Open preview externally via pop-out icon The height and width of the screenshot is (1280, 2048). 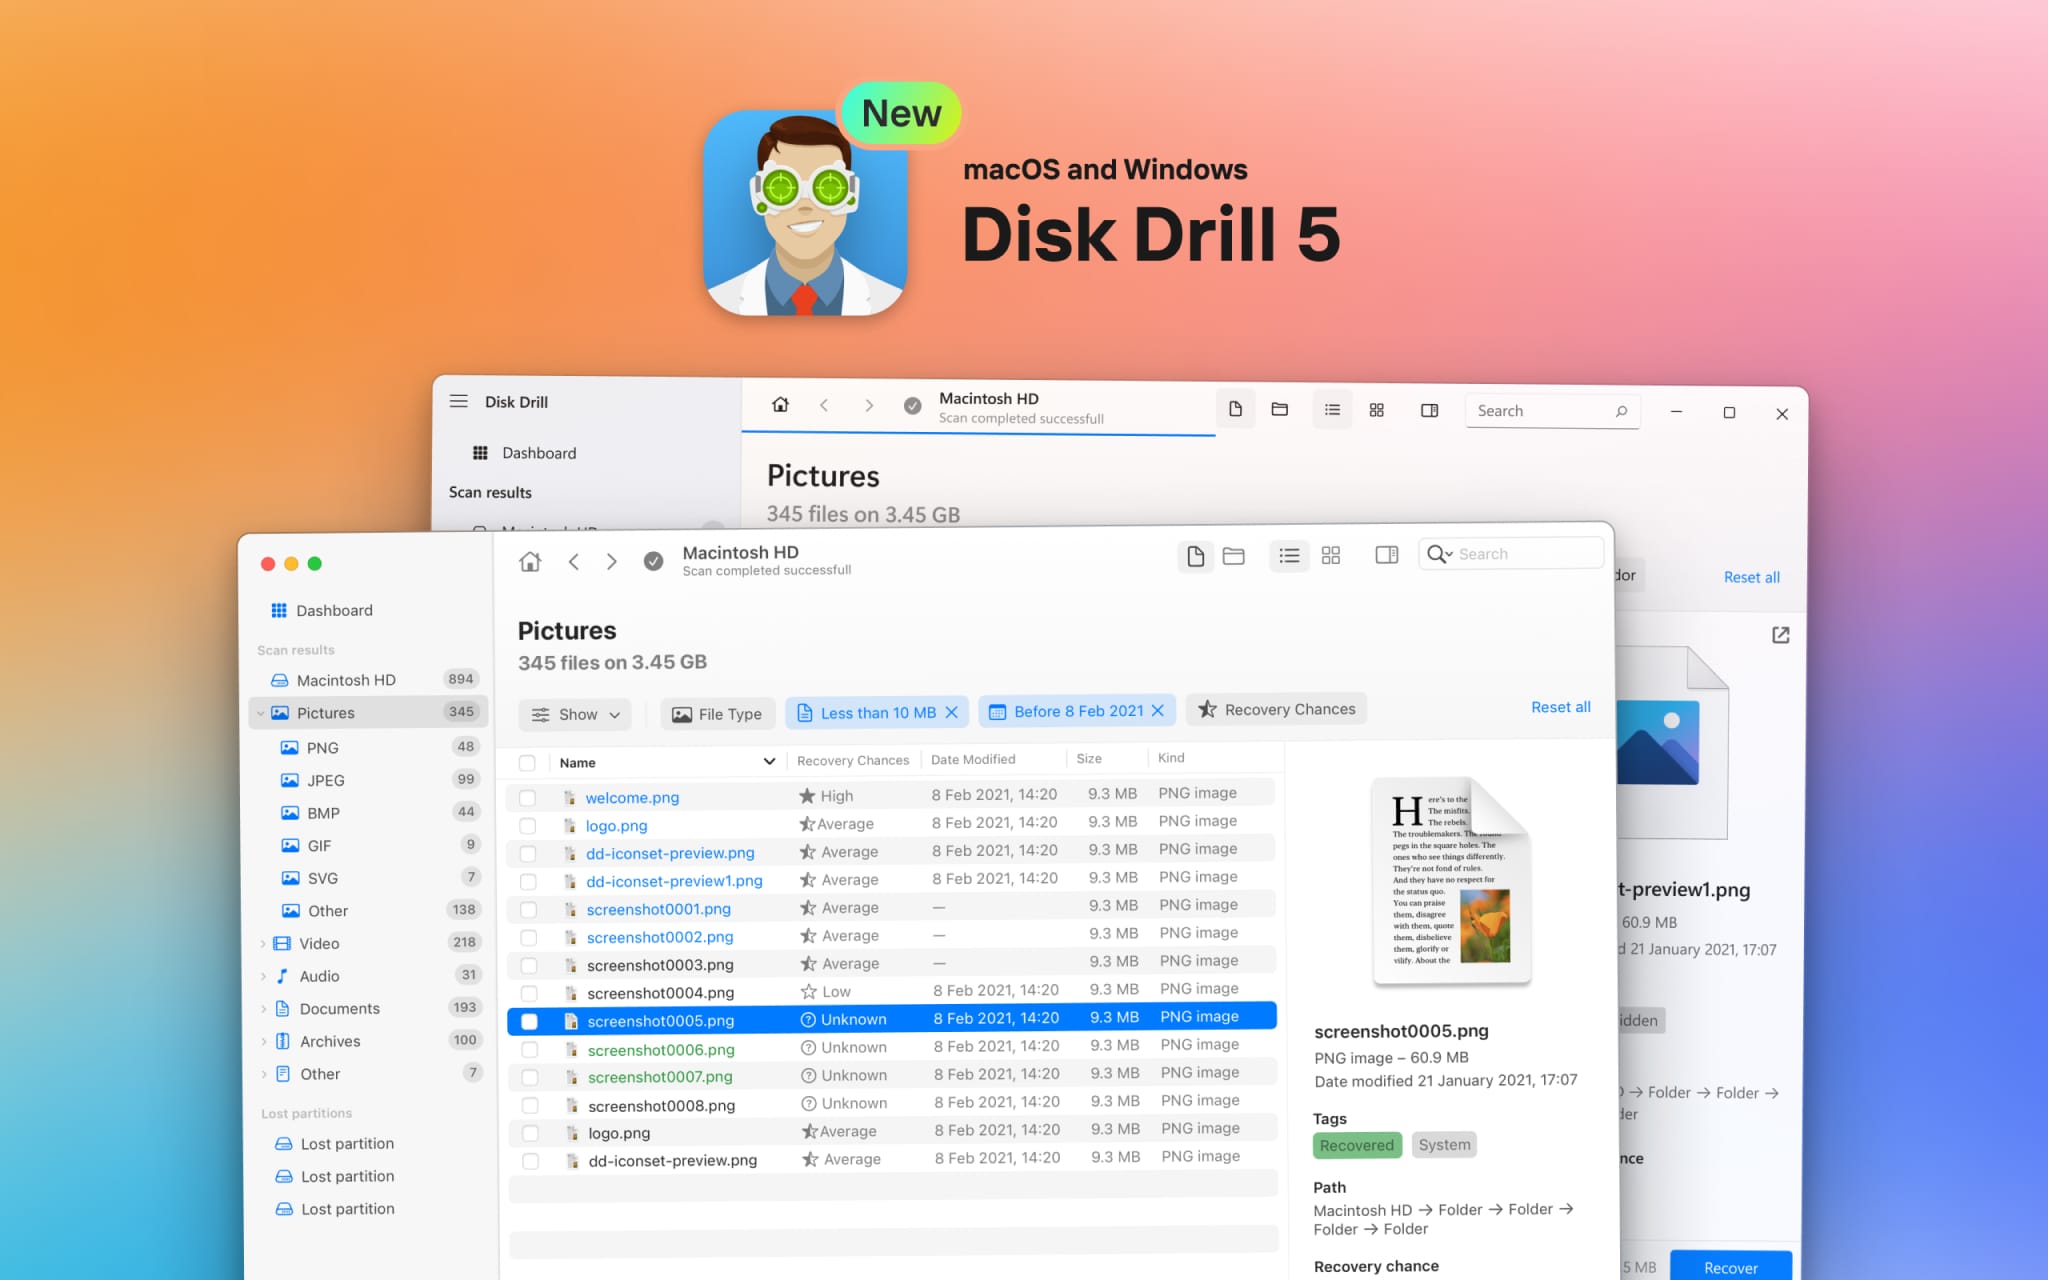(x=1780, y=635)
